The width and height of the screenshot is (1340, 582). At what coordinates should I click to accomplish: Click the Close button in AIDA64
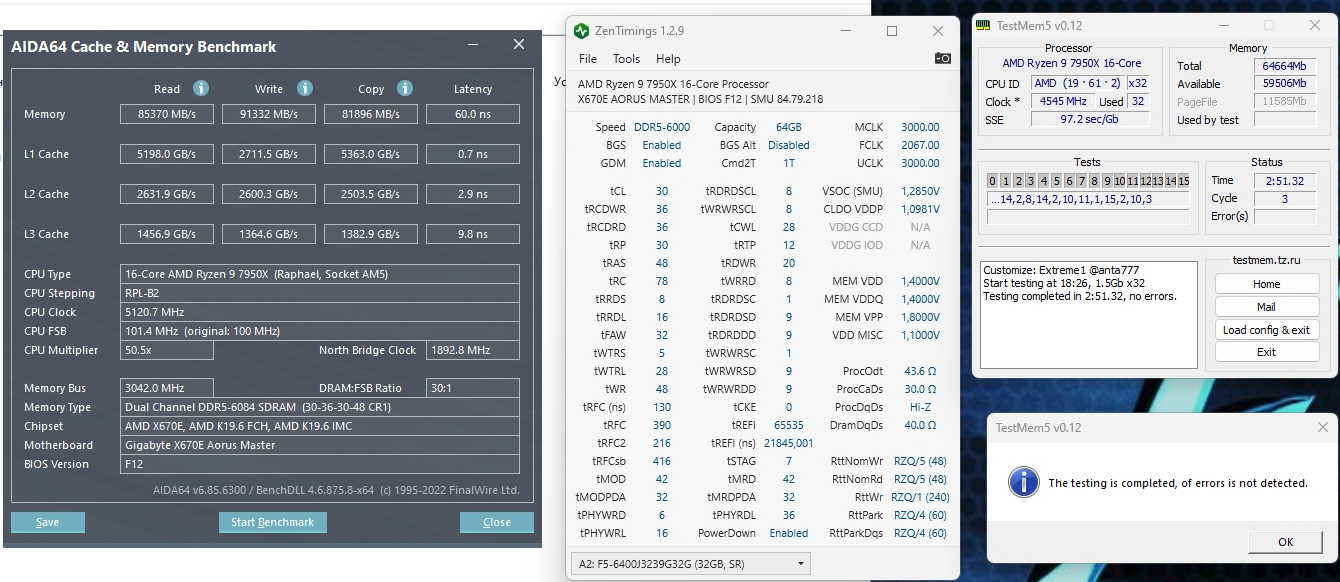coord(496,522)
